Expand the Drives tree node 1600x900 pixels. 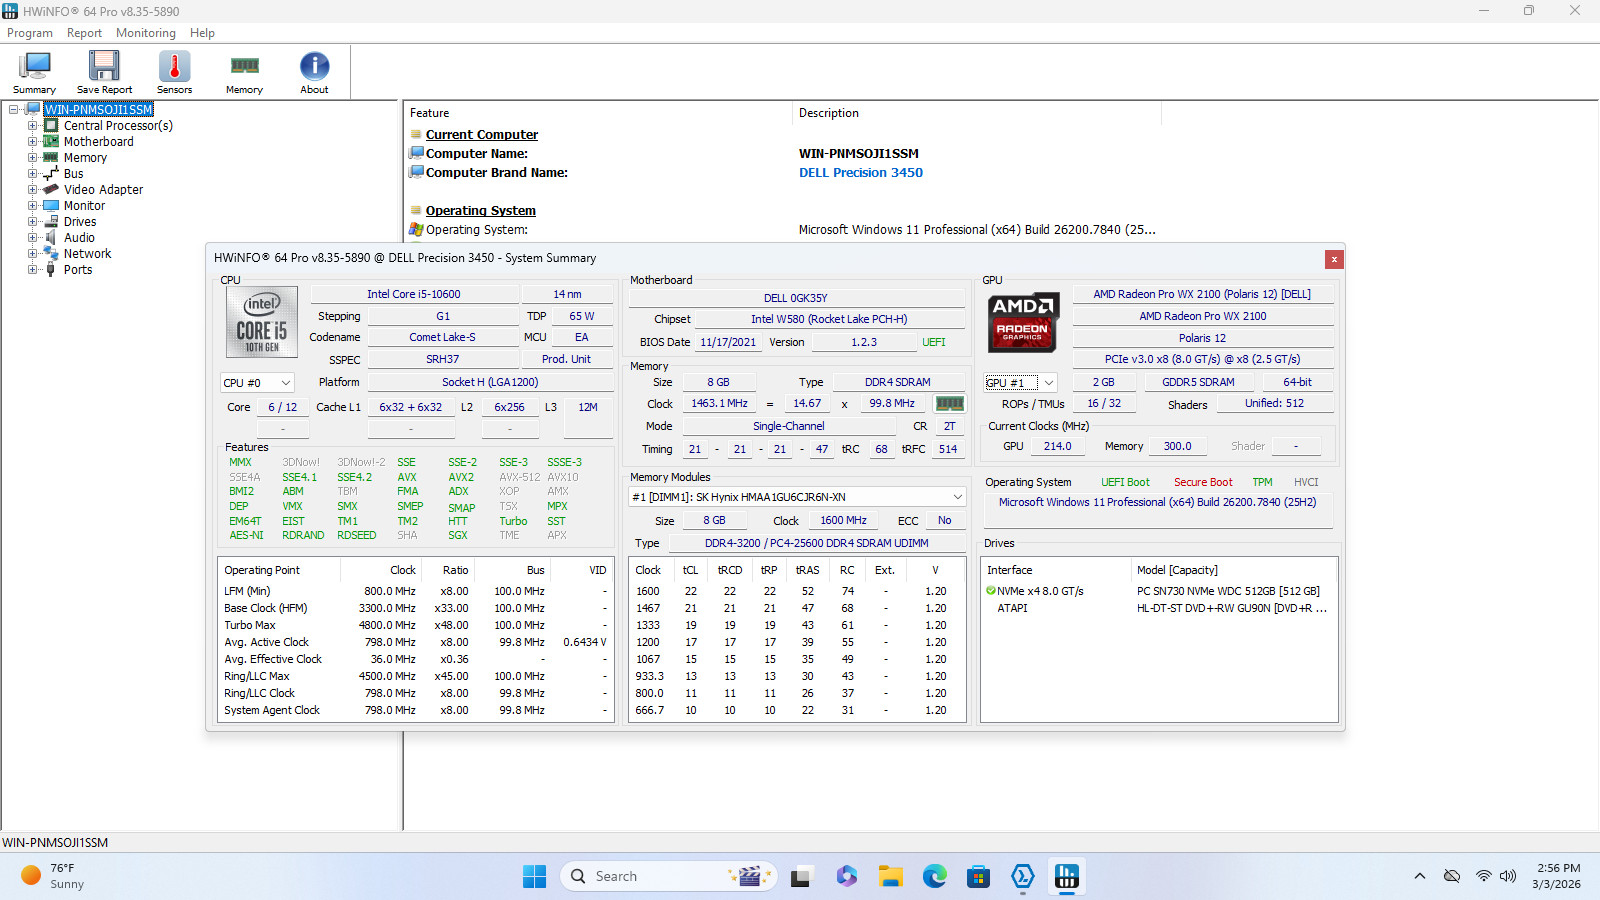pyautogui.click(x=32, y=222)
